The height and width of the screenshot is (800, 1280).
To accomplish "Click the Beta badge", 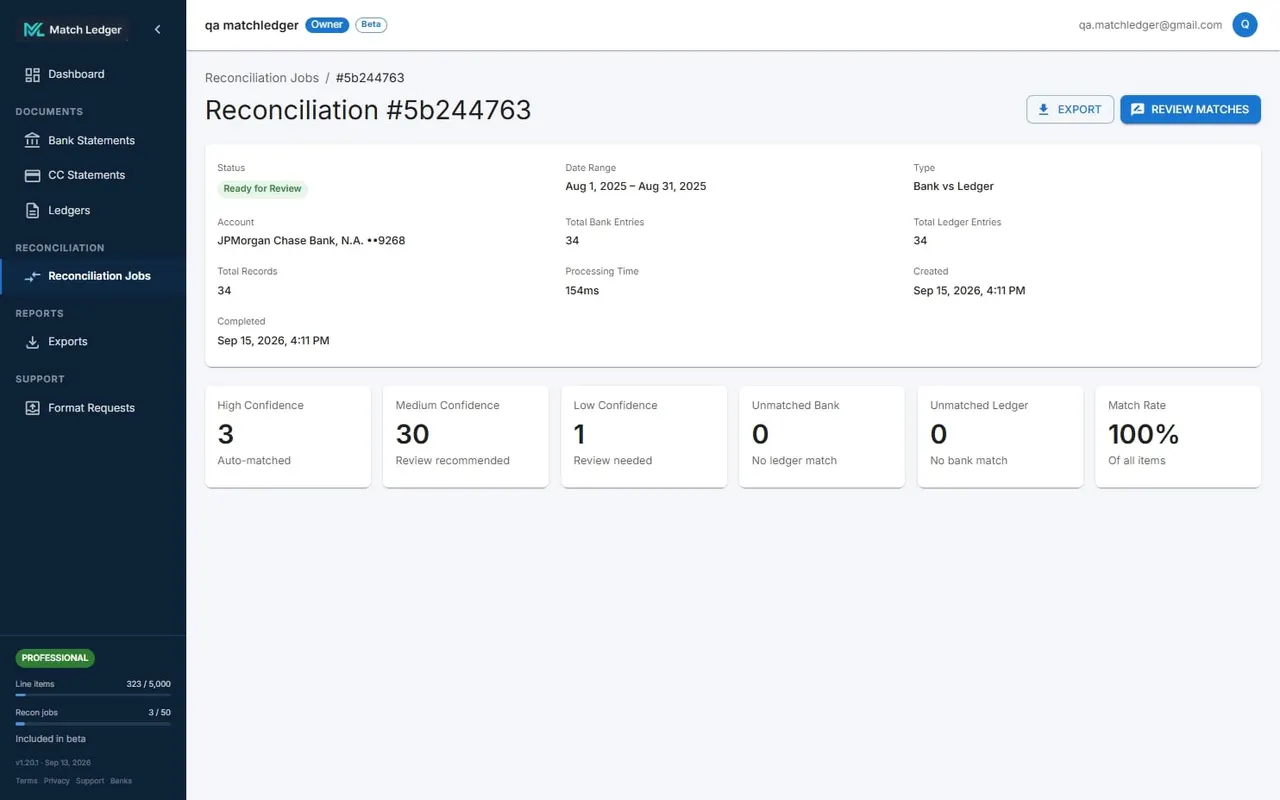I will coord(371,25).
